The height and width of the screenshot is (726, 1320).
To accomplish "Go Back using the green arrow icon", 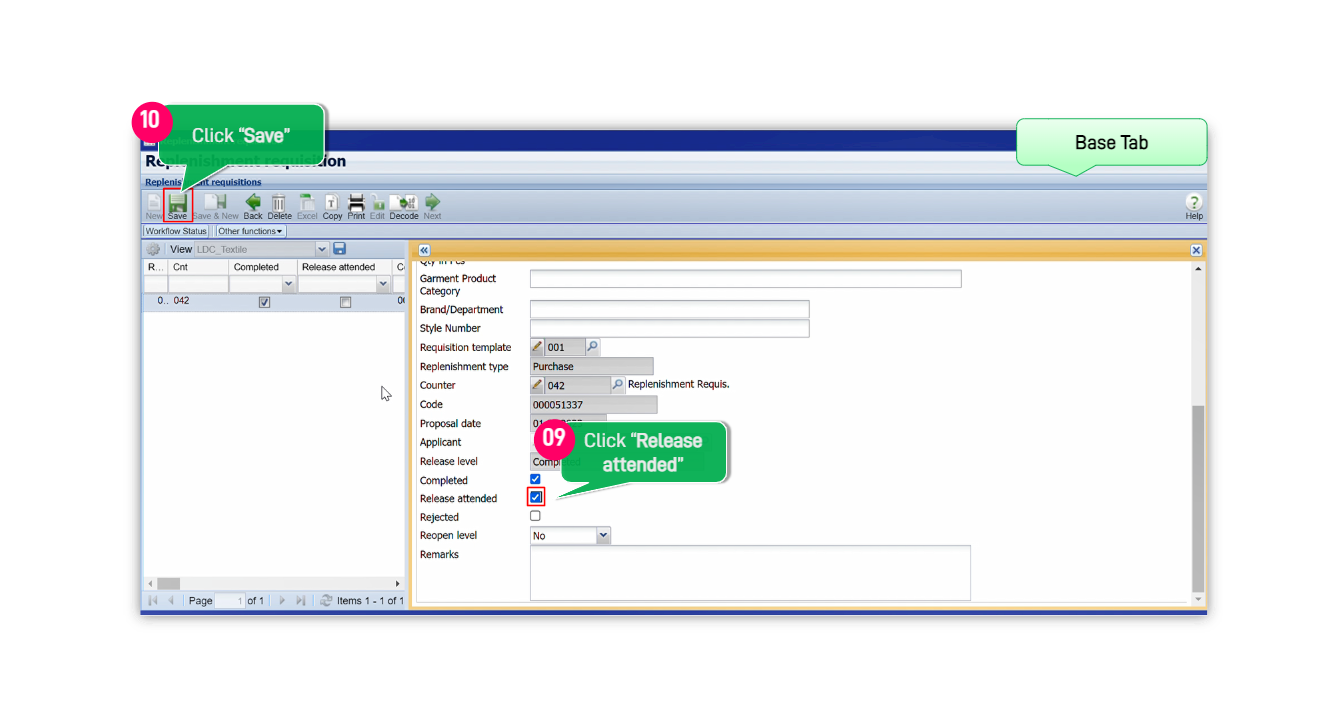I will coord(253,202).
